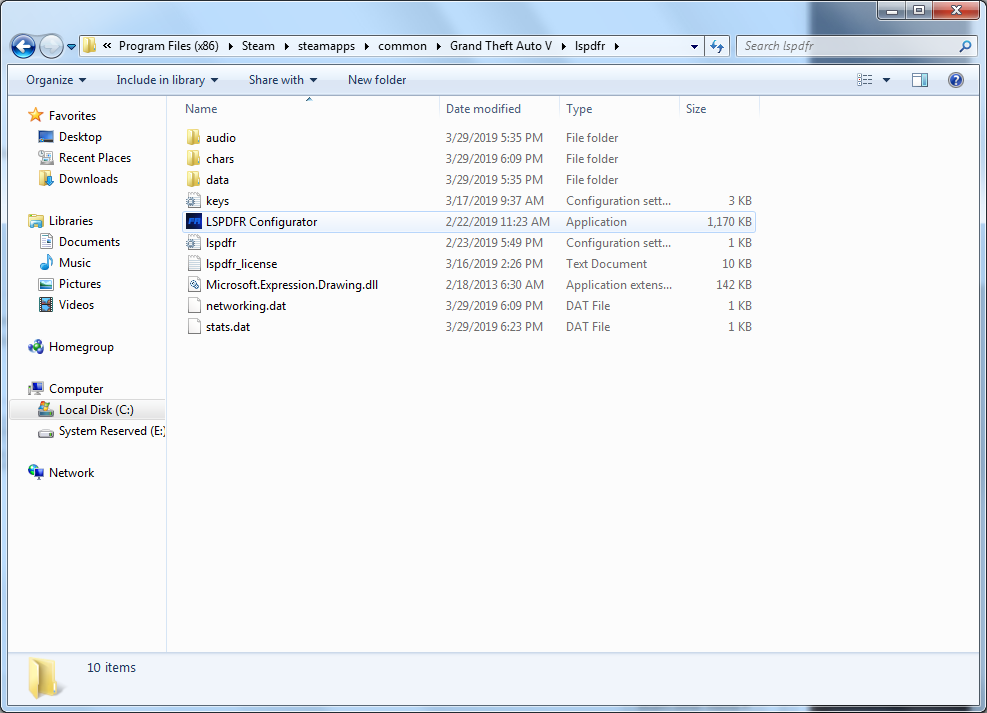The image size is (987, 713).
Task: Select the keys configuration file icon
Action: (x=193, y=201)
